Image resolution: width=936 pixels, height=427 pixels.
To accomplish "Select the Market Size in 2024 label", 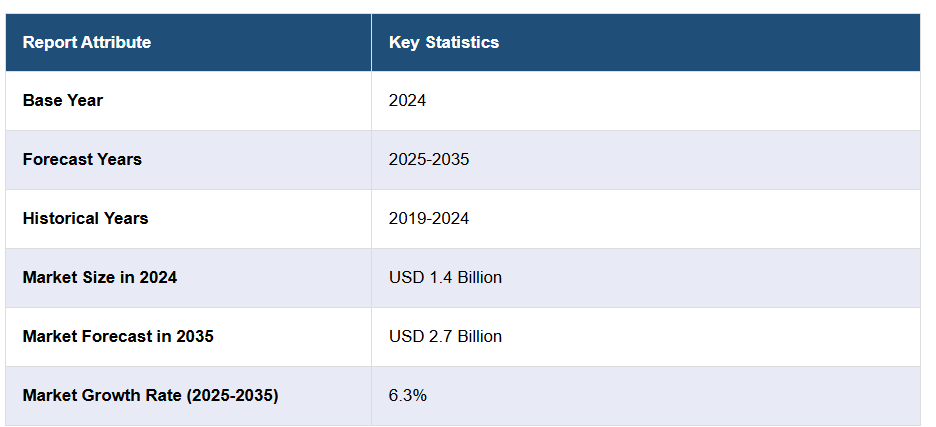I will point(100,277).
